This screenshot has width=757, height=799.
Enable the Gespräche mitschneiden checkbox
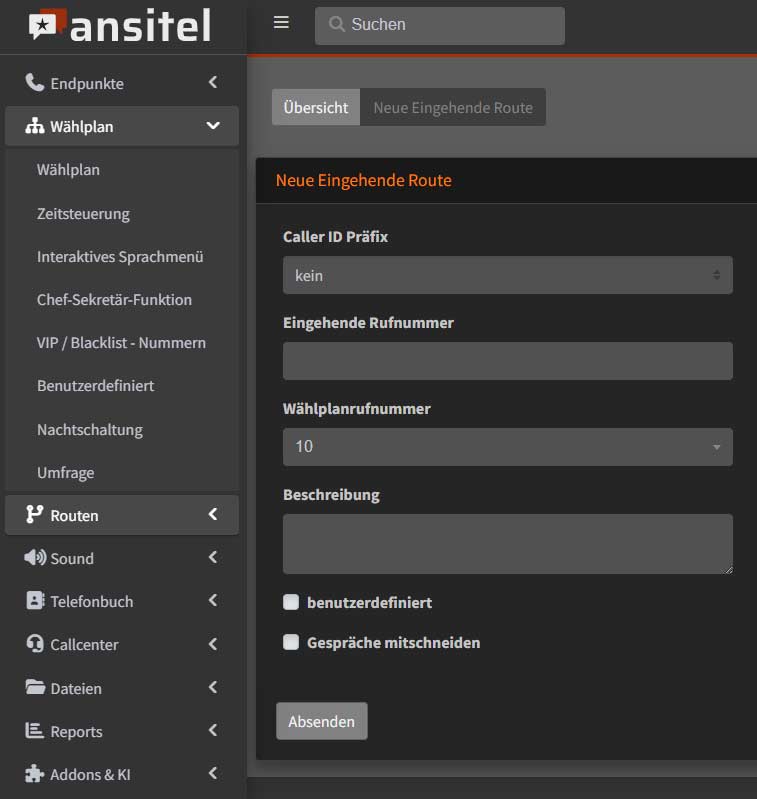pos(291,642)
